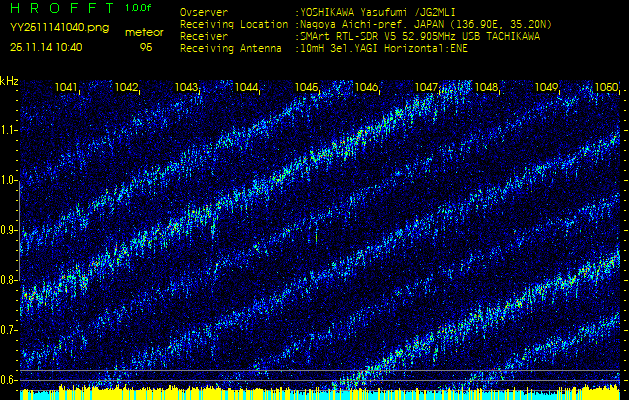This screenshot has width=629, height=400.
Task: Select the 1044 time marker
Action: coord(247,88)
